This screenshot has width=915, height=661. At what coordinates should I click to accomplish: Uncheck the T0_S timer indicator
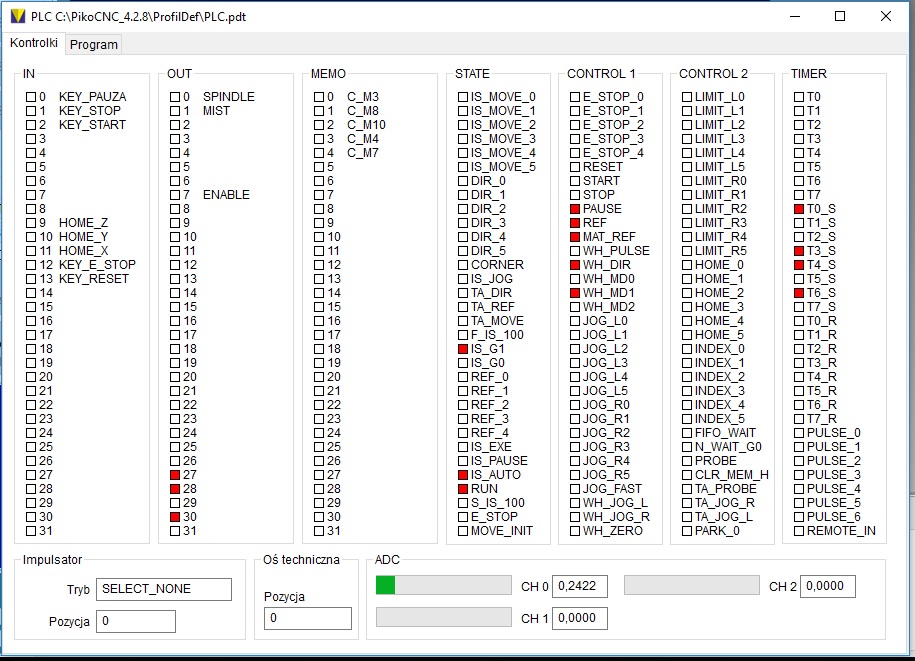point(799,209)
